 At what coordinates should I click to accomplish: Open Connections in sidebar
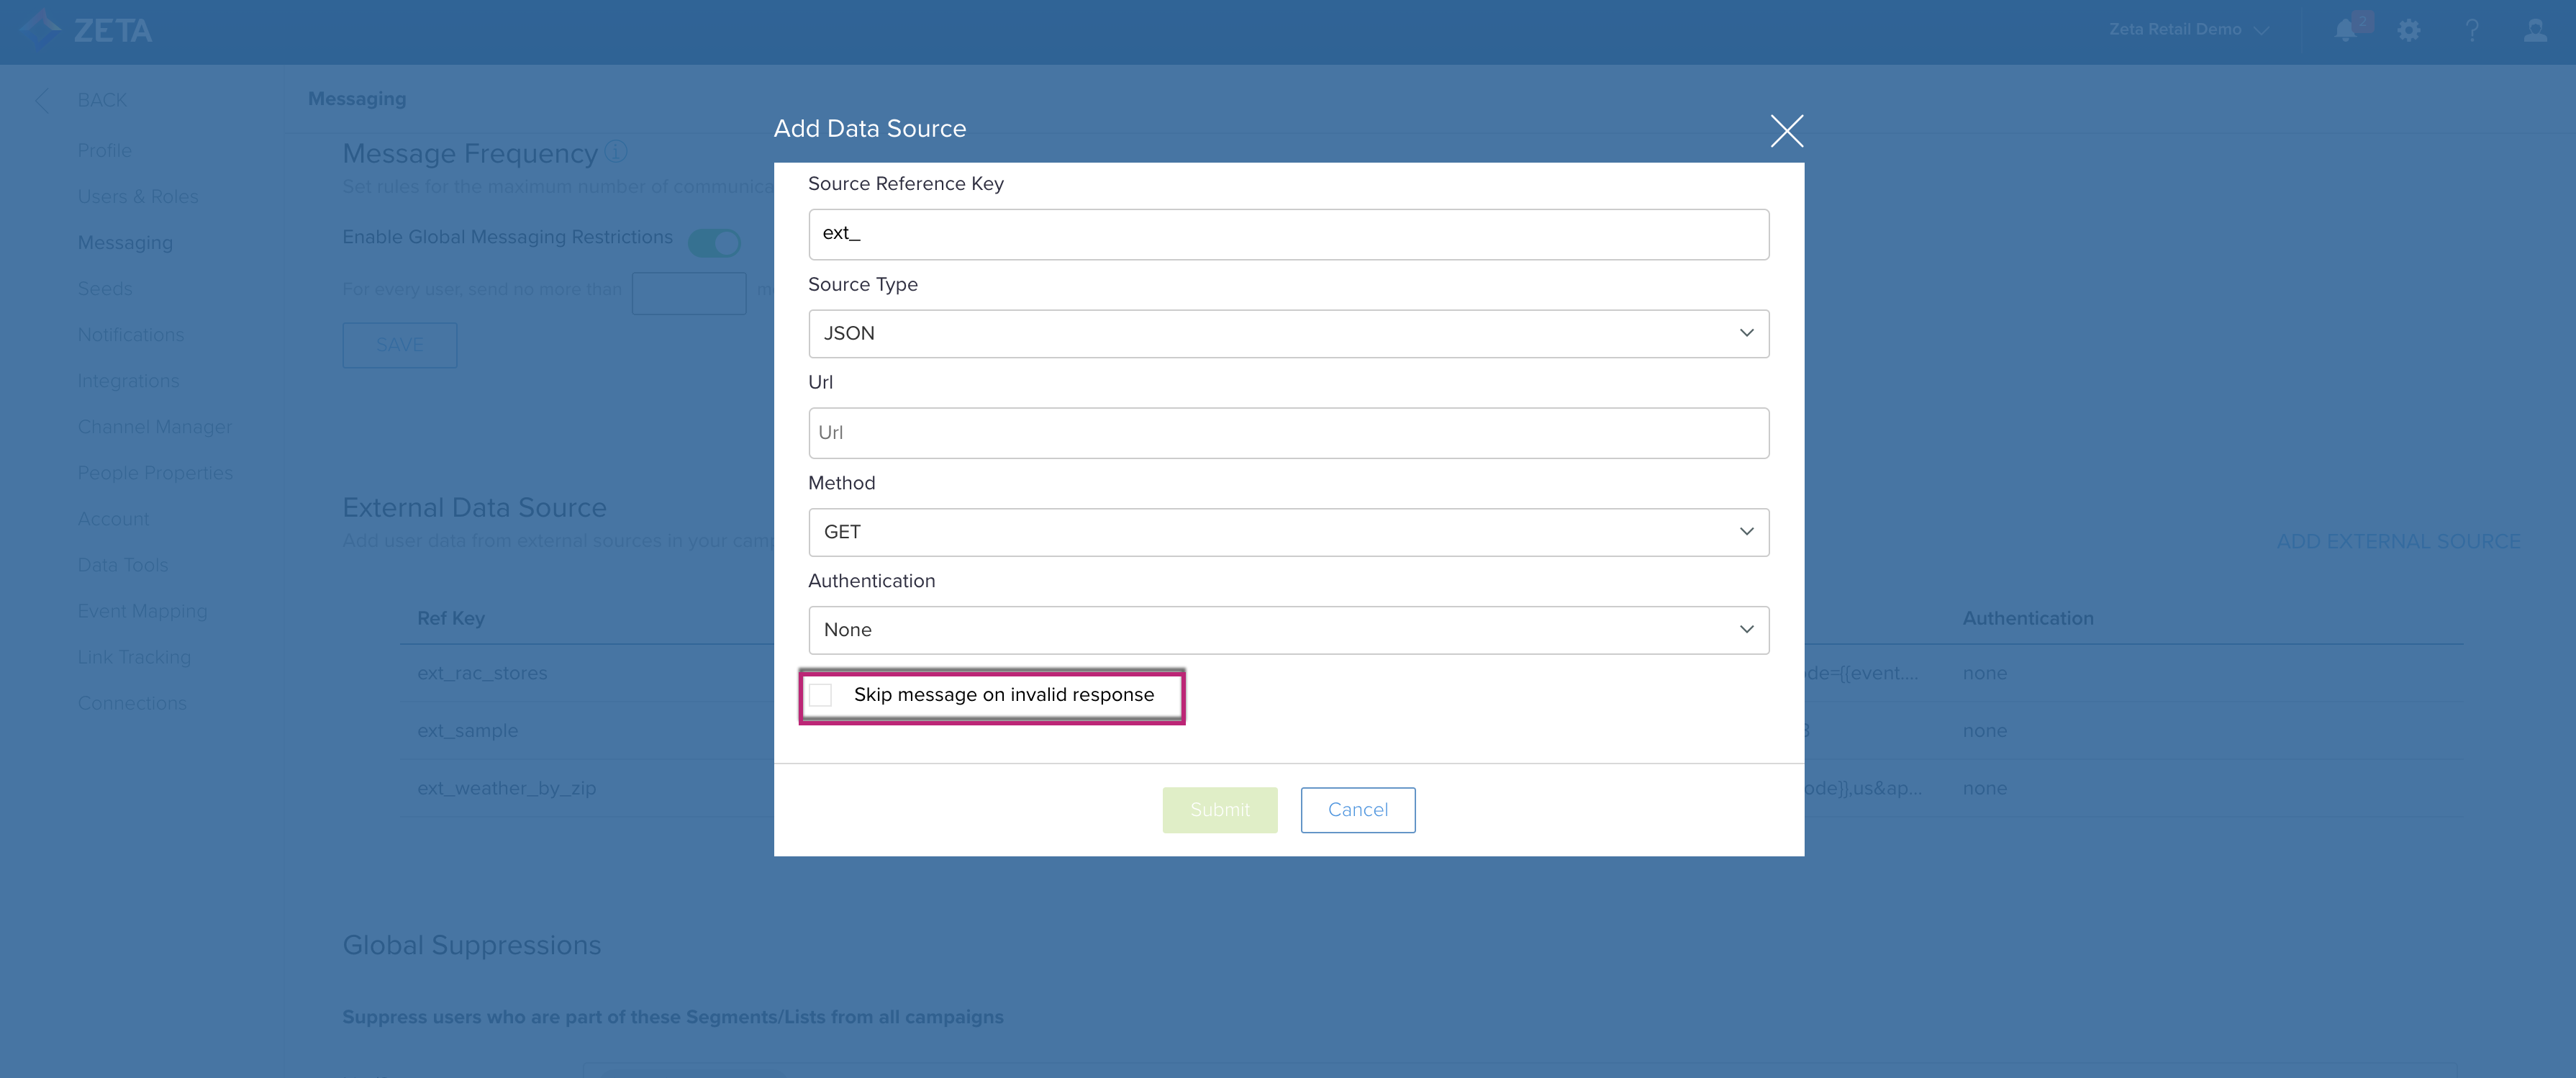tap(132, 703)
